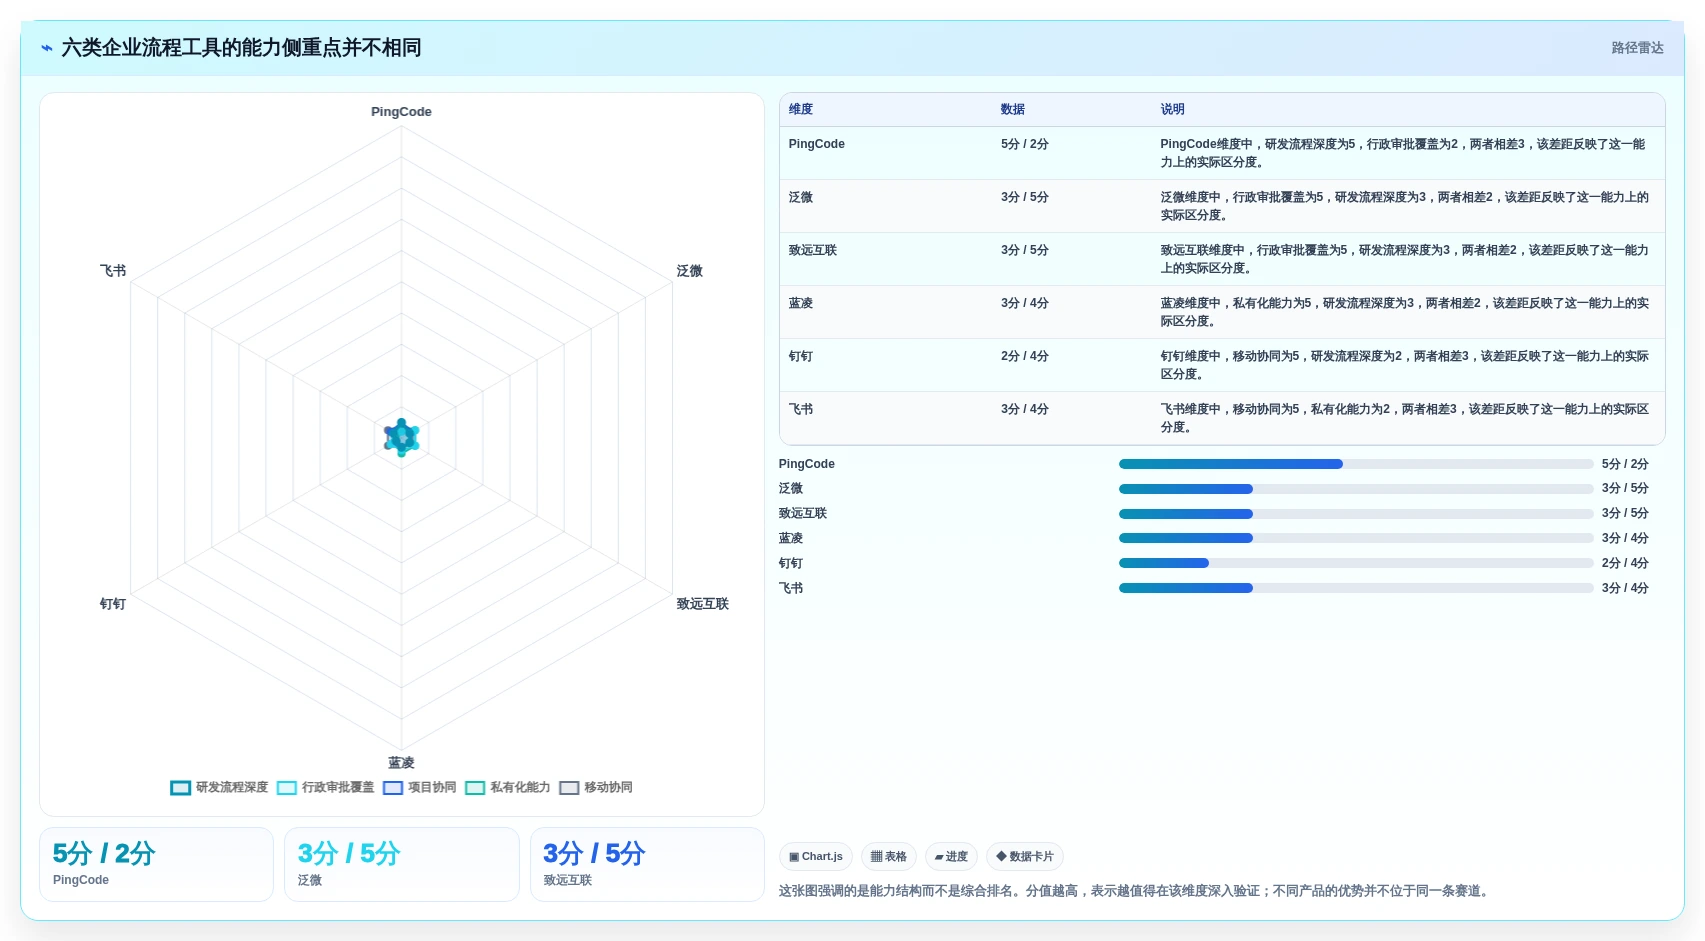Viewport: 1705px width, 941px height.
Task: Select the 致远互联 table row name
Action: click(x=813, y=250)
